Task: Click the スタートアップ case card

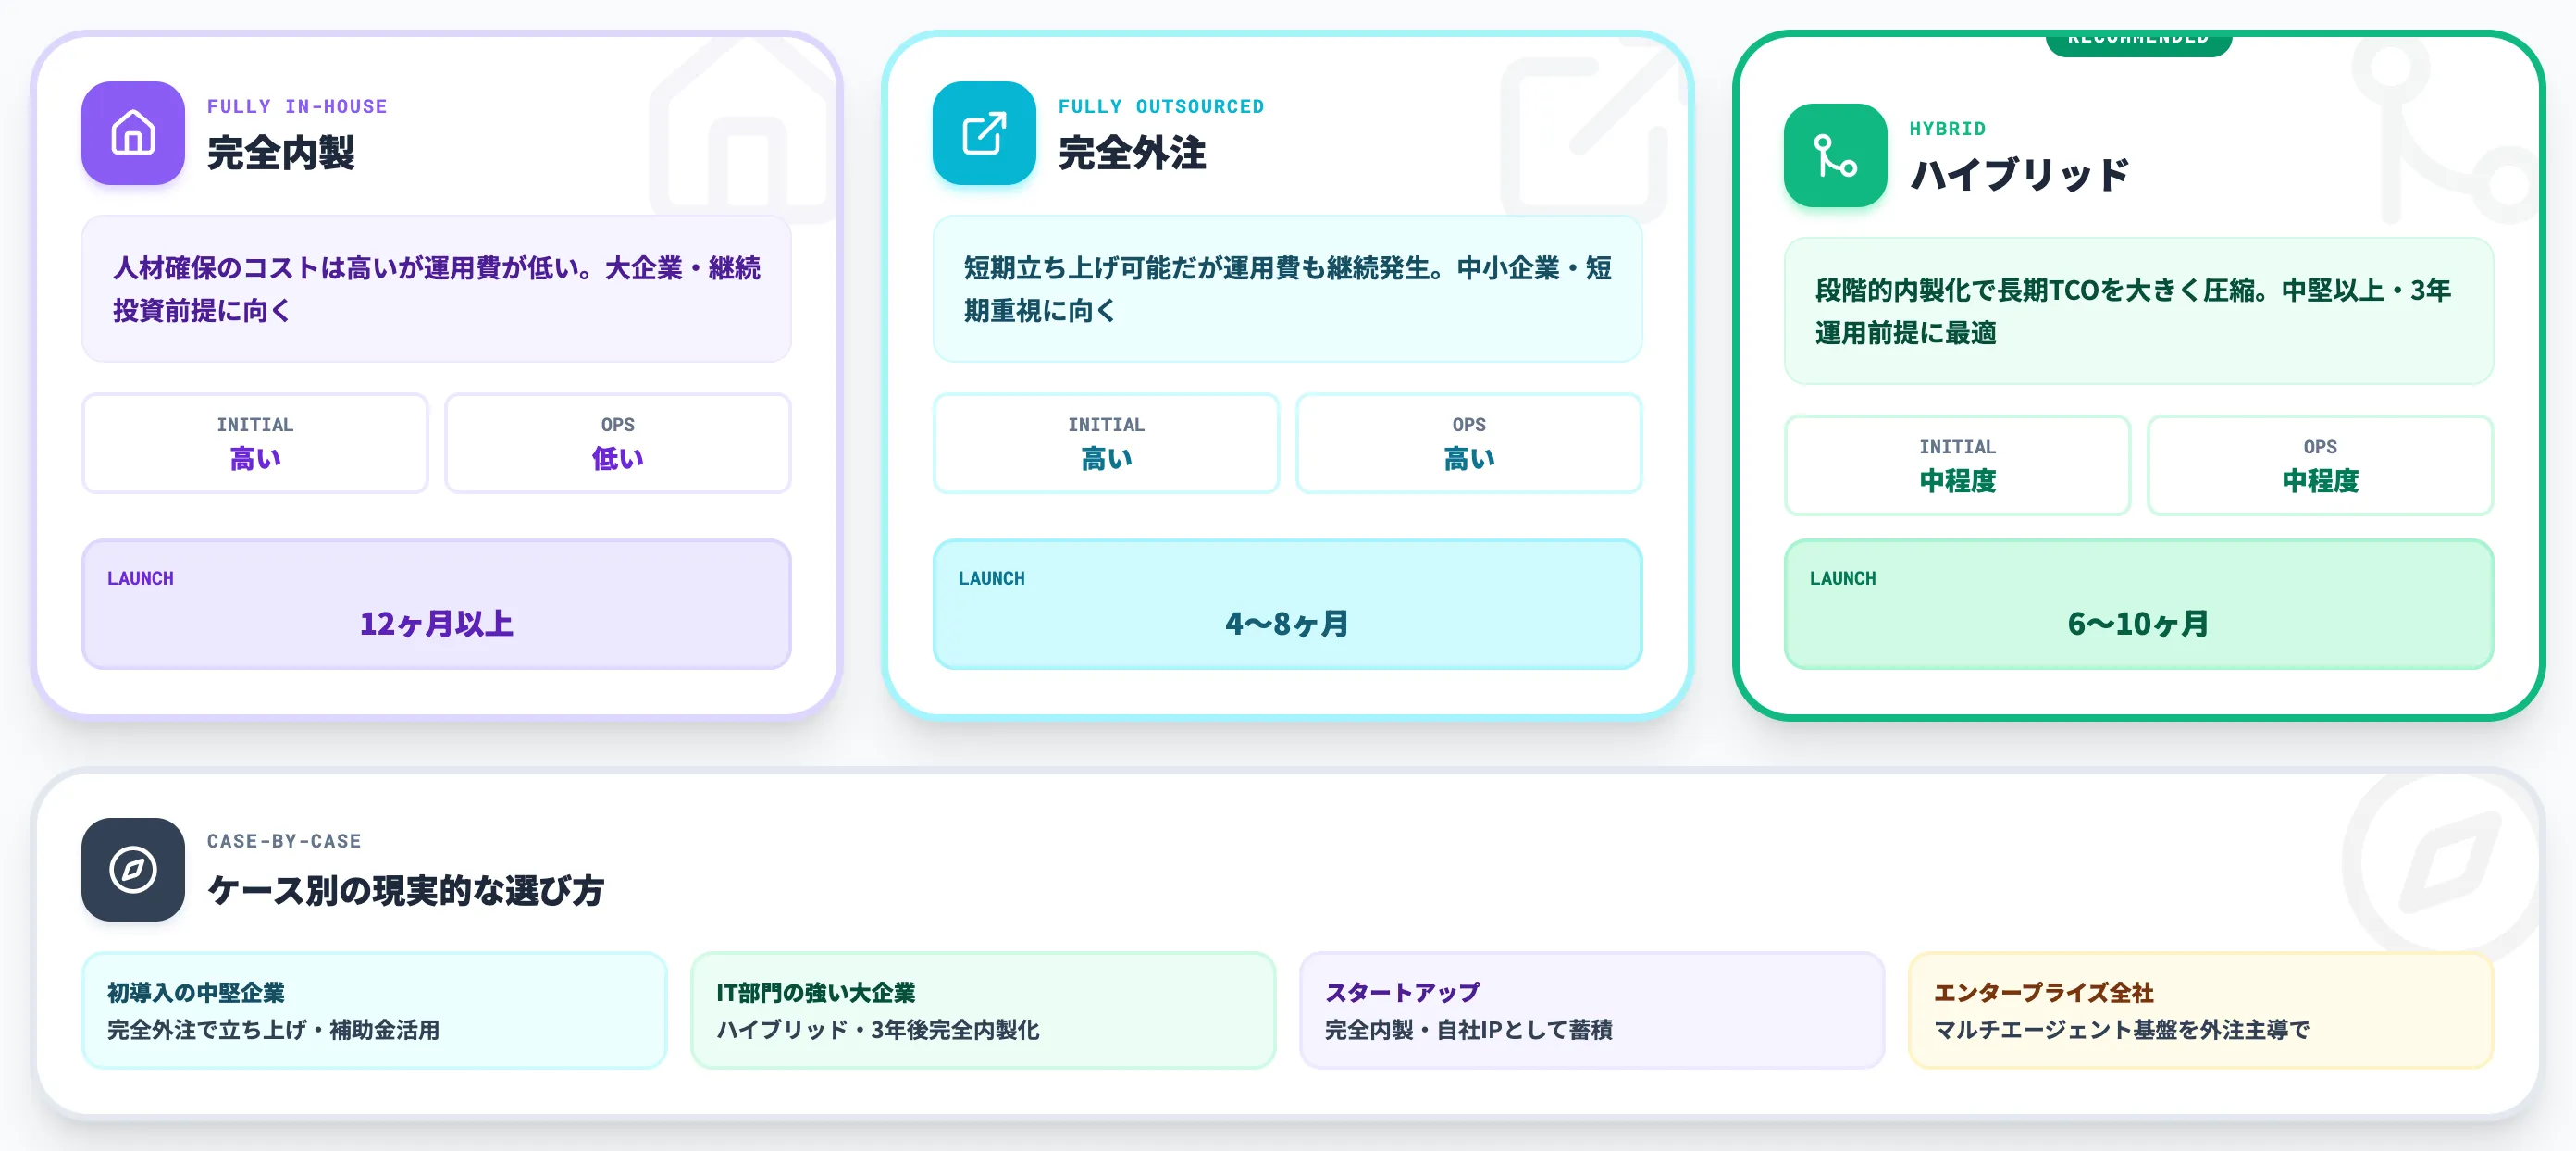Action: (1592, 1010)
